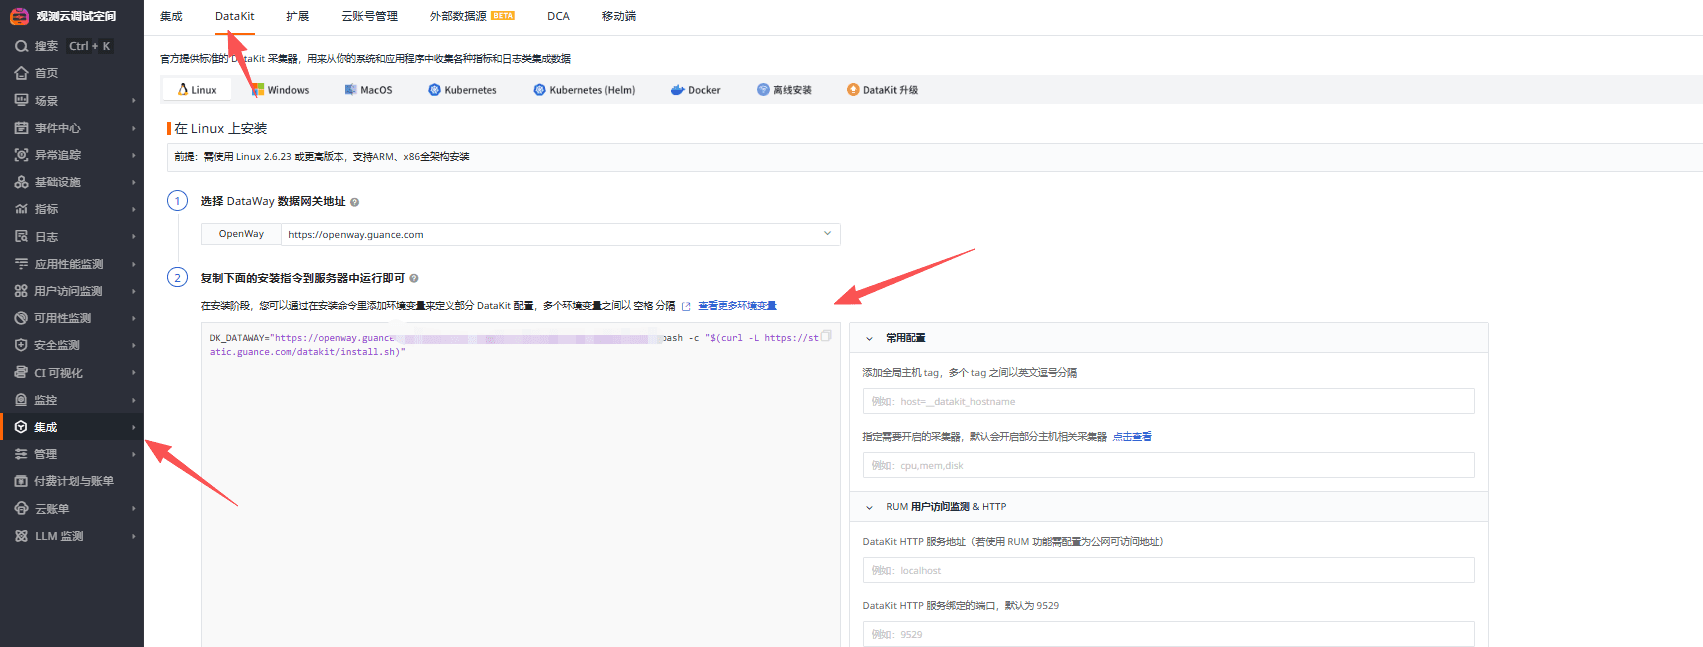
Task: Focus the global host tag input field
Action: click(1167, 402)
